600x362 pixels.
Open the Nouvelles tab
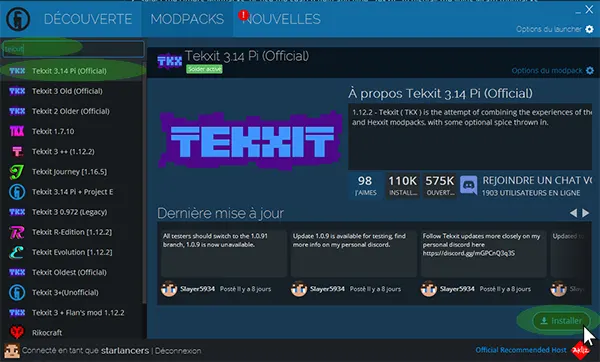click(x=282, y=19)
